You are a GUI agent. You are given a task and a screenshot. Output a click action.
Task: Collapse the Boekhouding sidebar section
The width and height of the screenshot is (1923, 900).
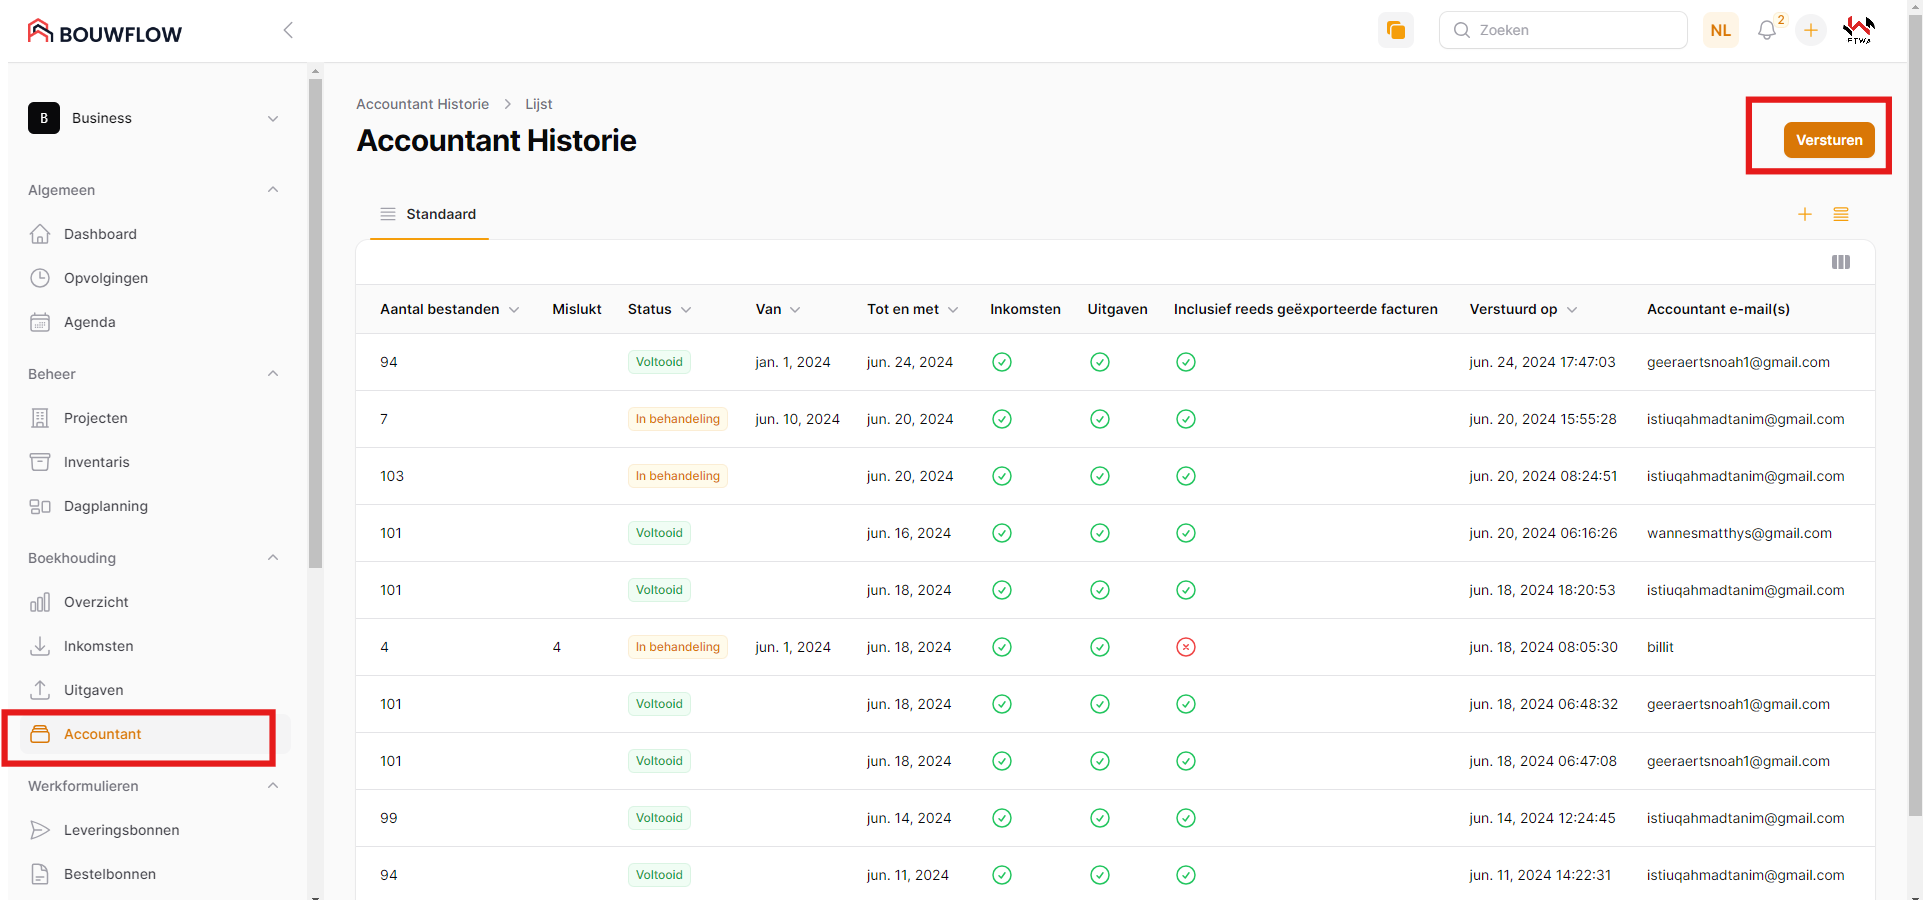click(272, 558)
